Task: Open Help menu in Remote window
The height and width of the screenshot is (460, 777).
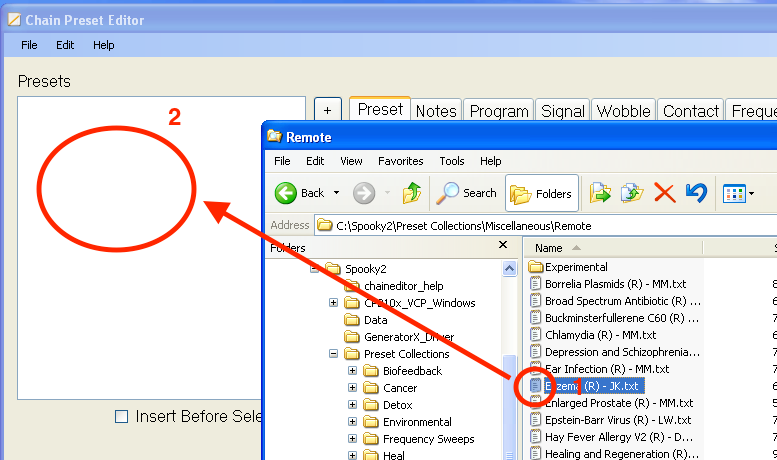Action: coord(491,161)
